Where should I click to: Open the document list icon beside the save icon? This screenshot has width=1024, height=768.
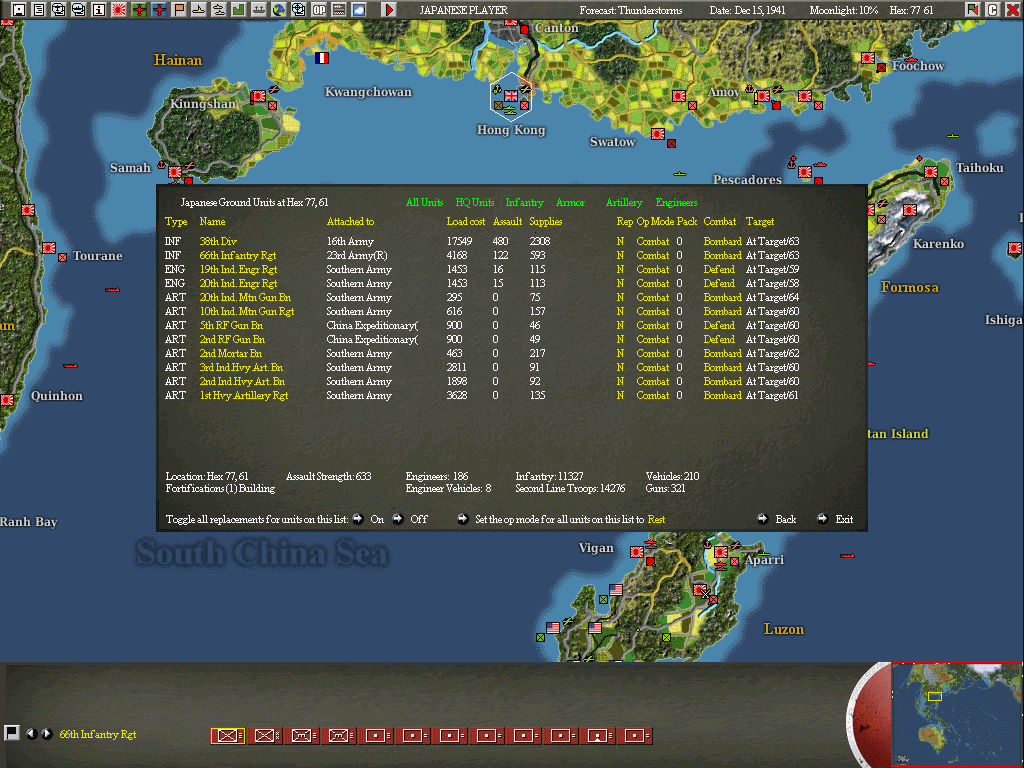click(x=39, y=10)
